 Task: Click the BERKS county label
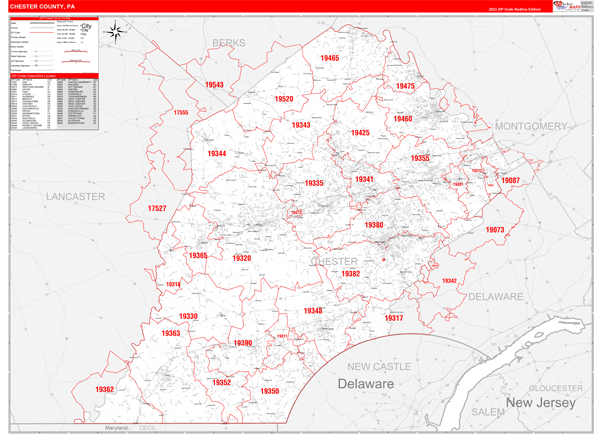229,43
